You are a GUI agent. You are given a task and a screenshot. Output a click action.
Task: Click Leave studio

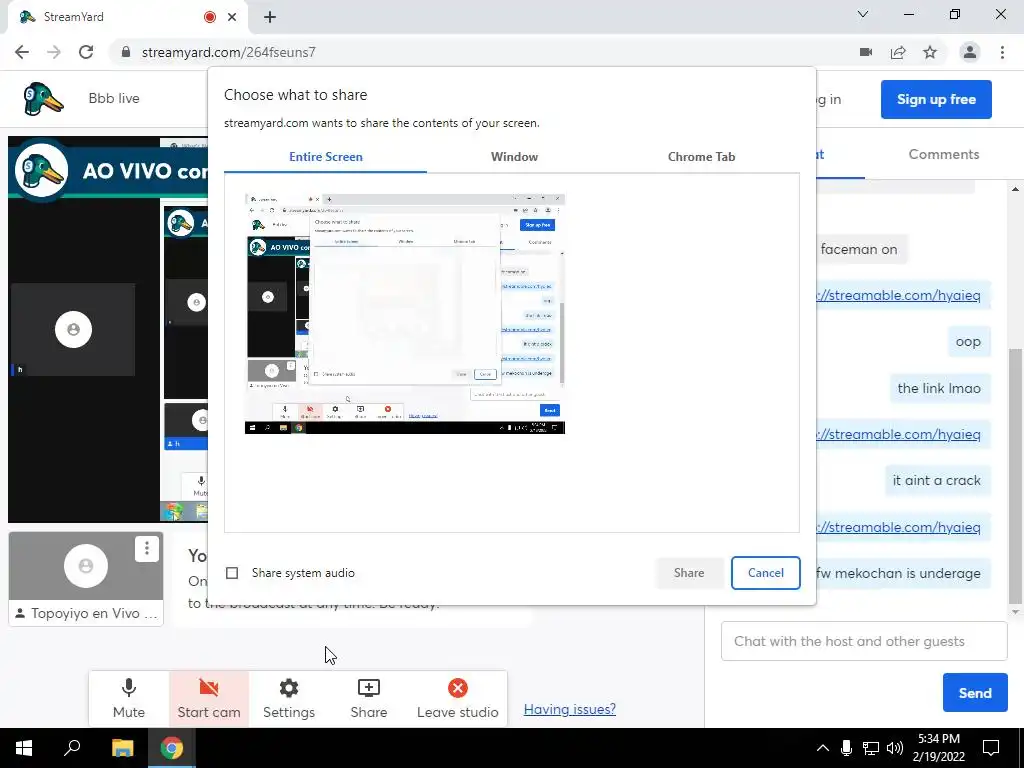(x=458, y=698)
